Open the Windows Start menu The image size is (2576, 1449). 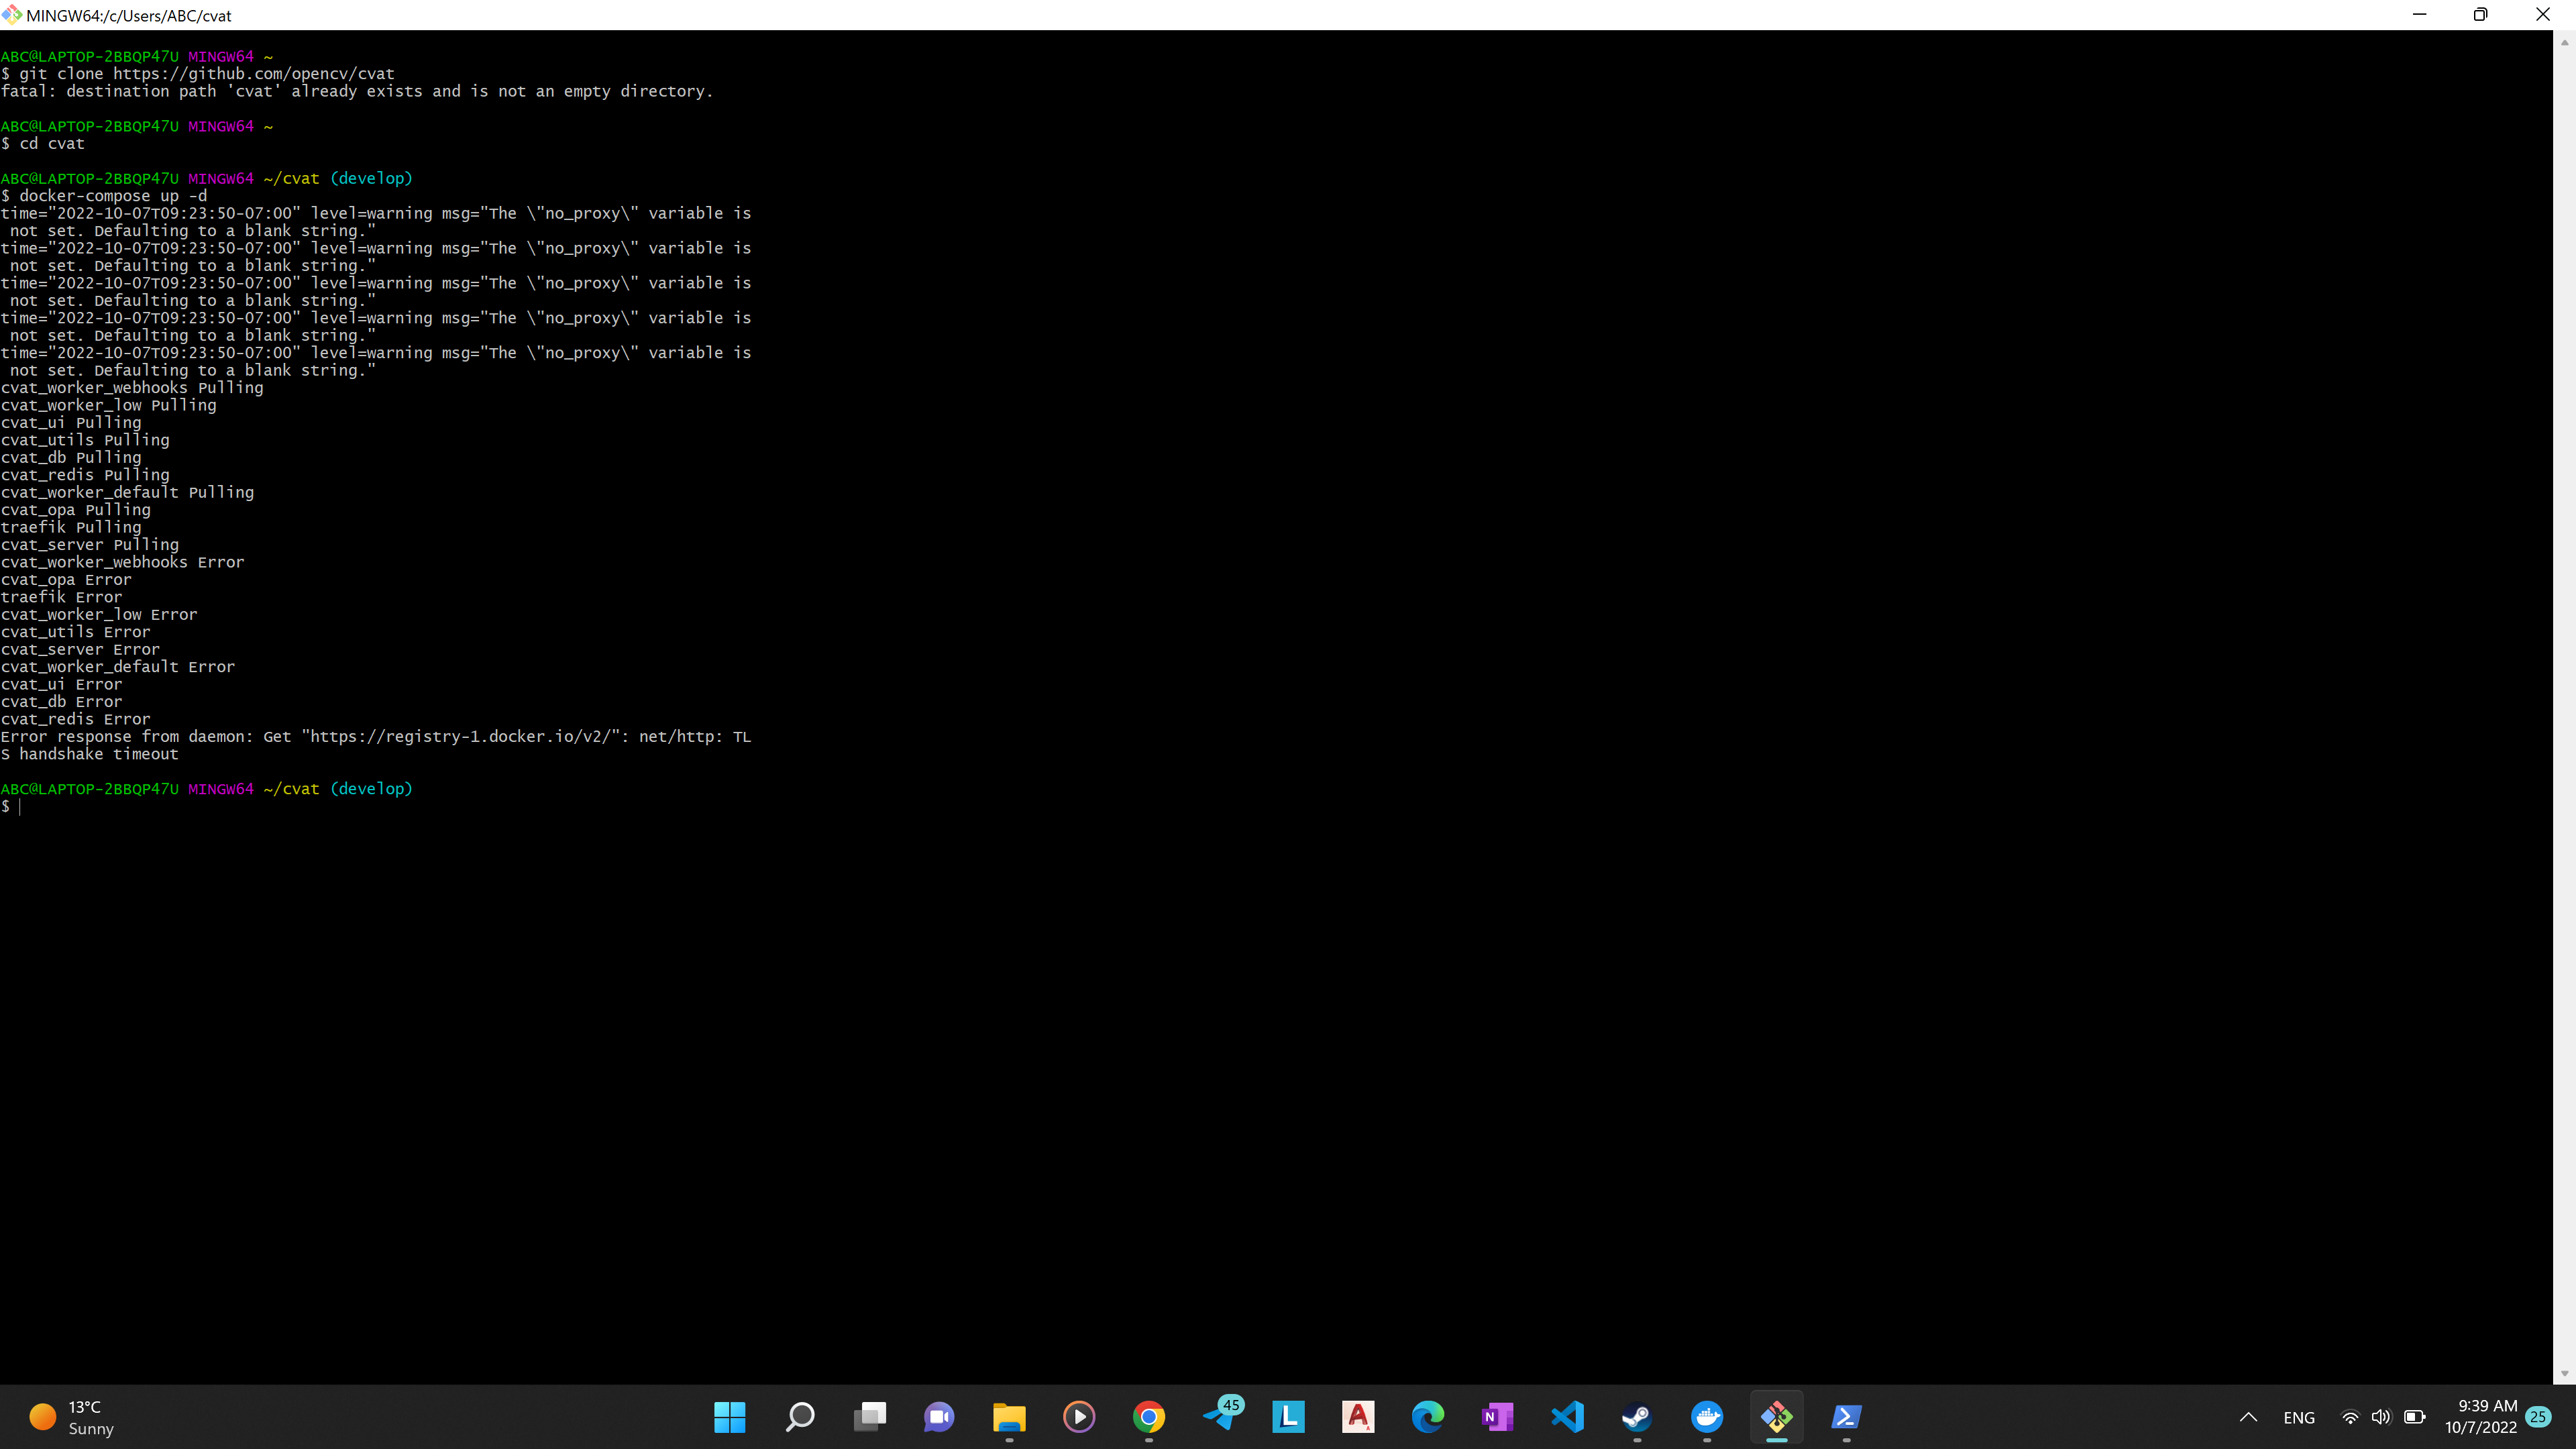730,1416
